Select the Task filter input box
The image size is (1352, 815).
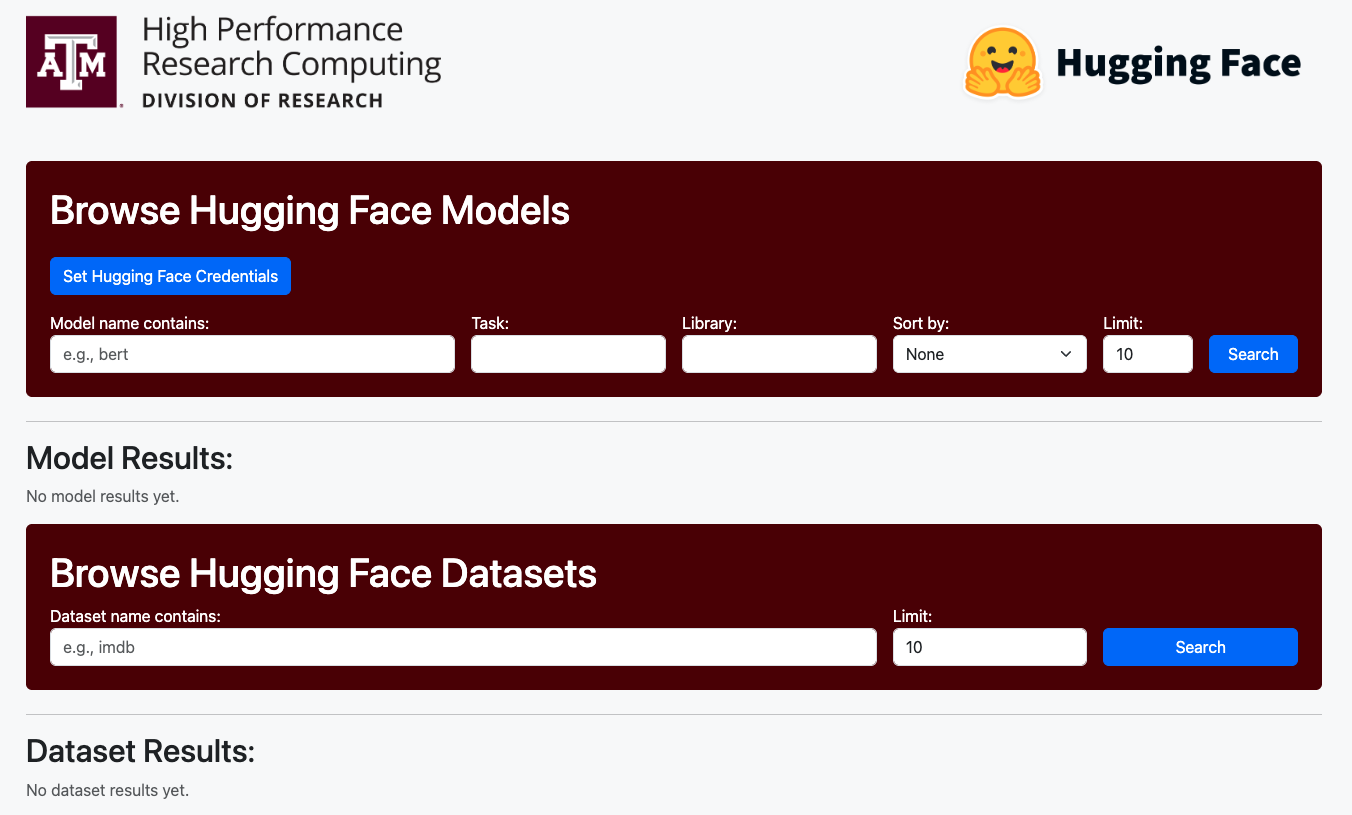(568, 354)
